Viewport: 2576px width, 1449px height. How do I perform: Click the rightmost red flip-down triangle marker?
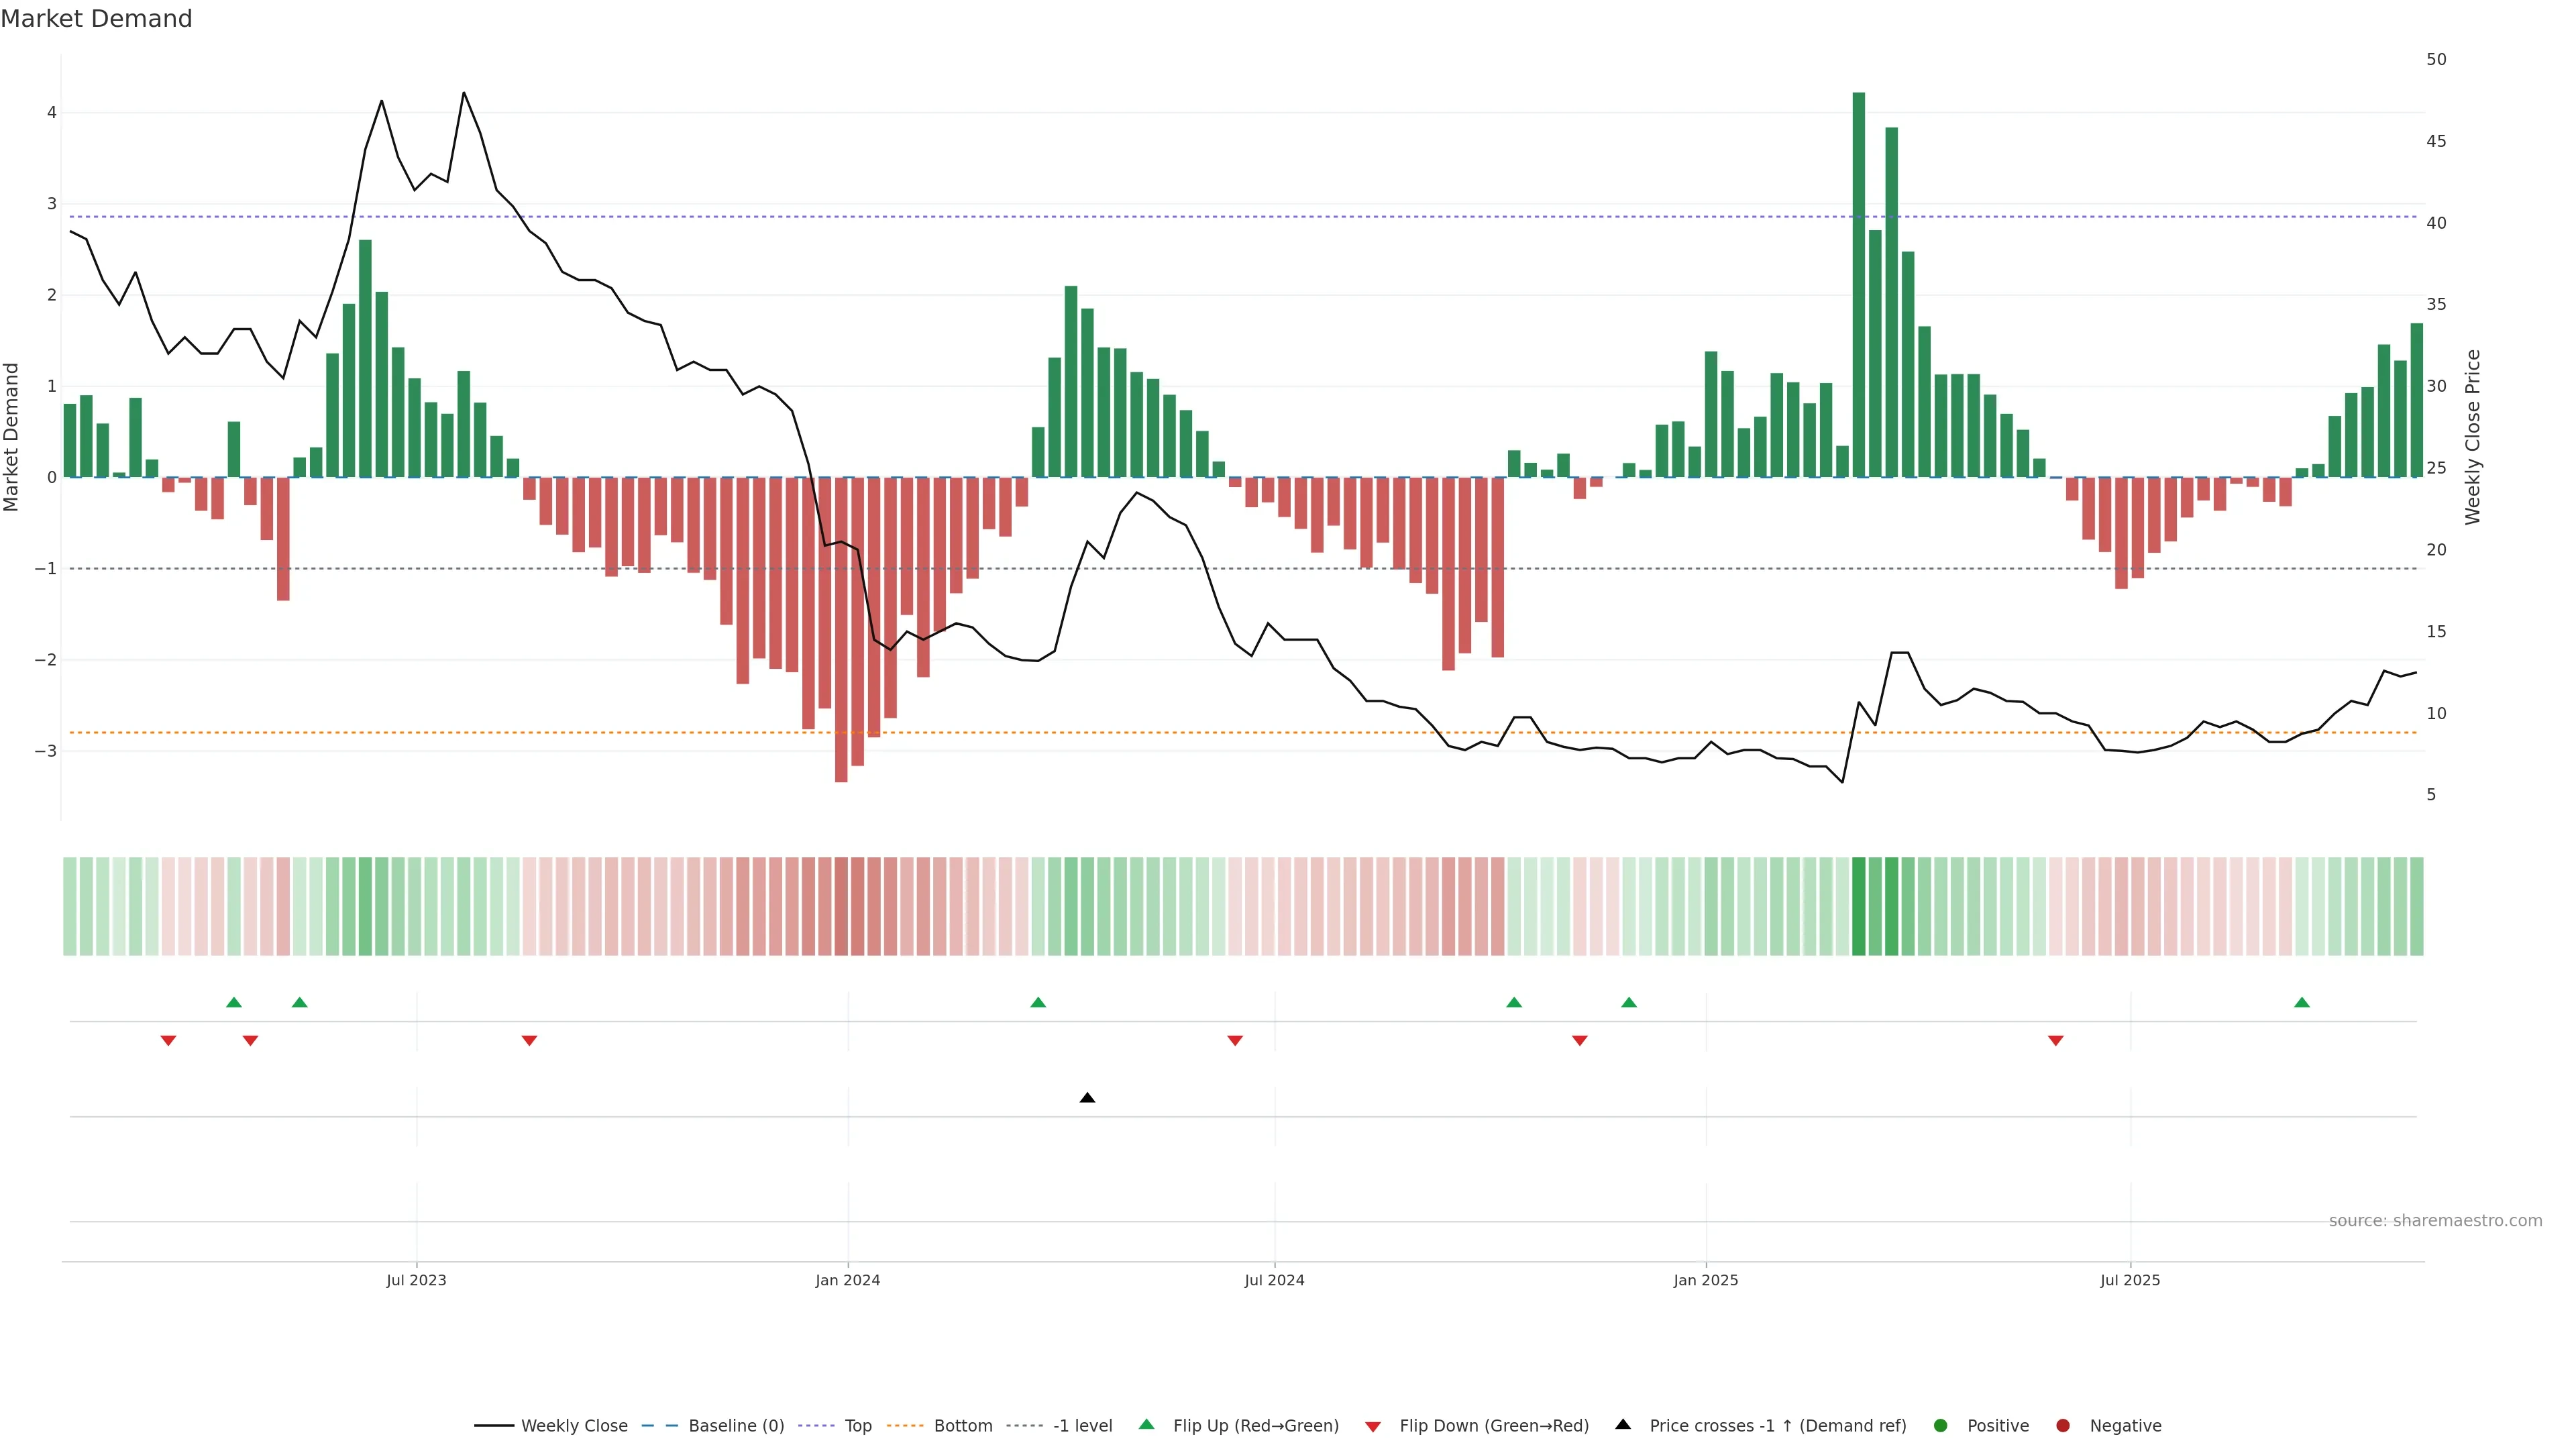click(2056, 1041)
